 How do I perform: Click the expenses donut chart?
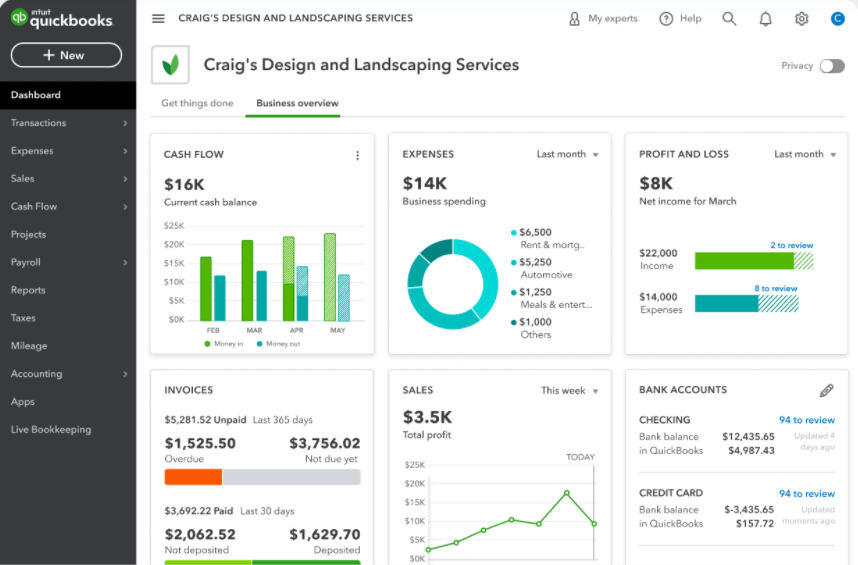[453, 284]
